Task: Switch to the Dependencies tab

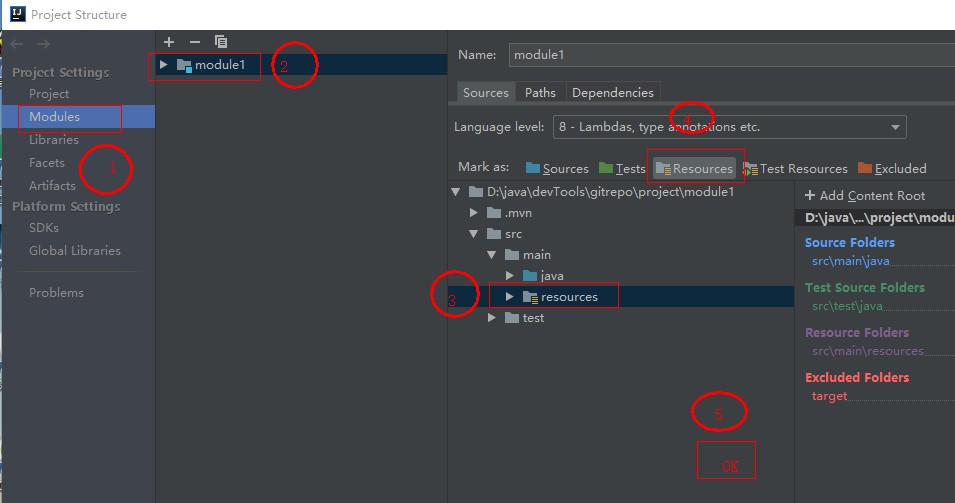Action: pos(613,93)
